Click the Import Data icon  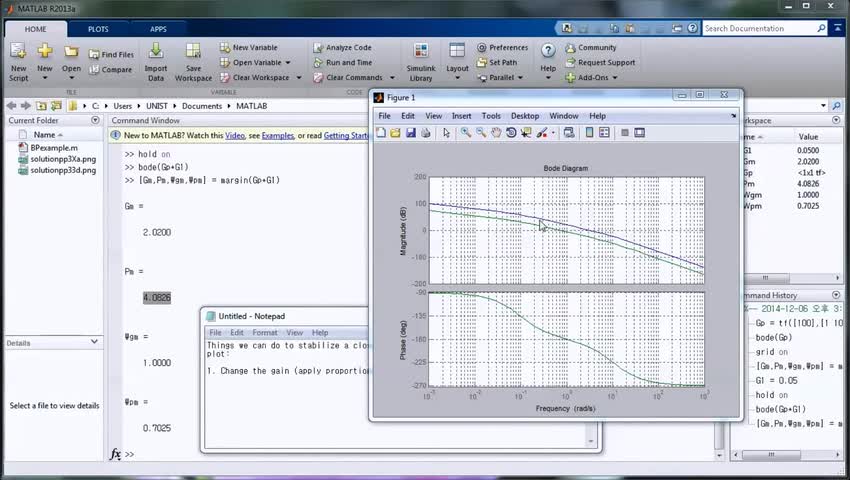pos(156,50)
